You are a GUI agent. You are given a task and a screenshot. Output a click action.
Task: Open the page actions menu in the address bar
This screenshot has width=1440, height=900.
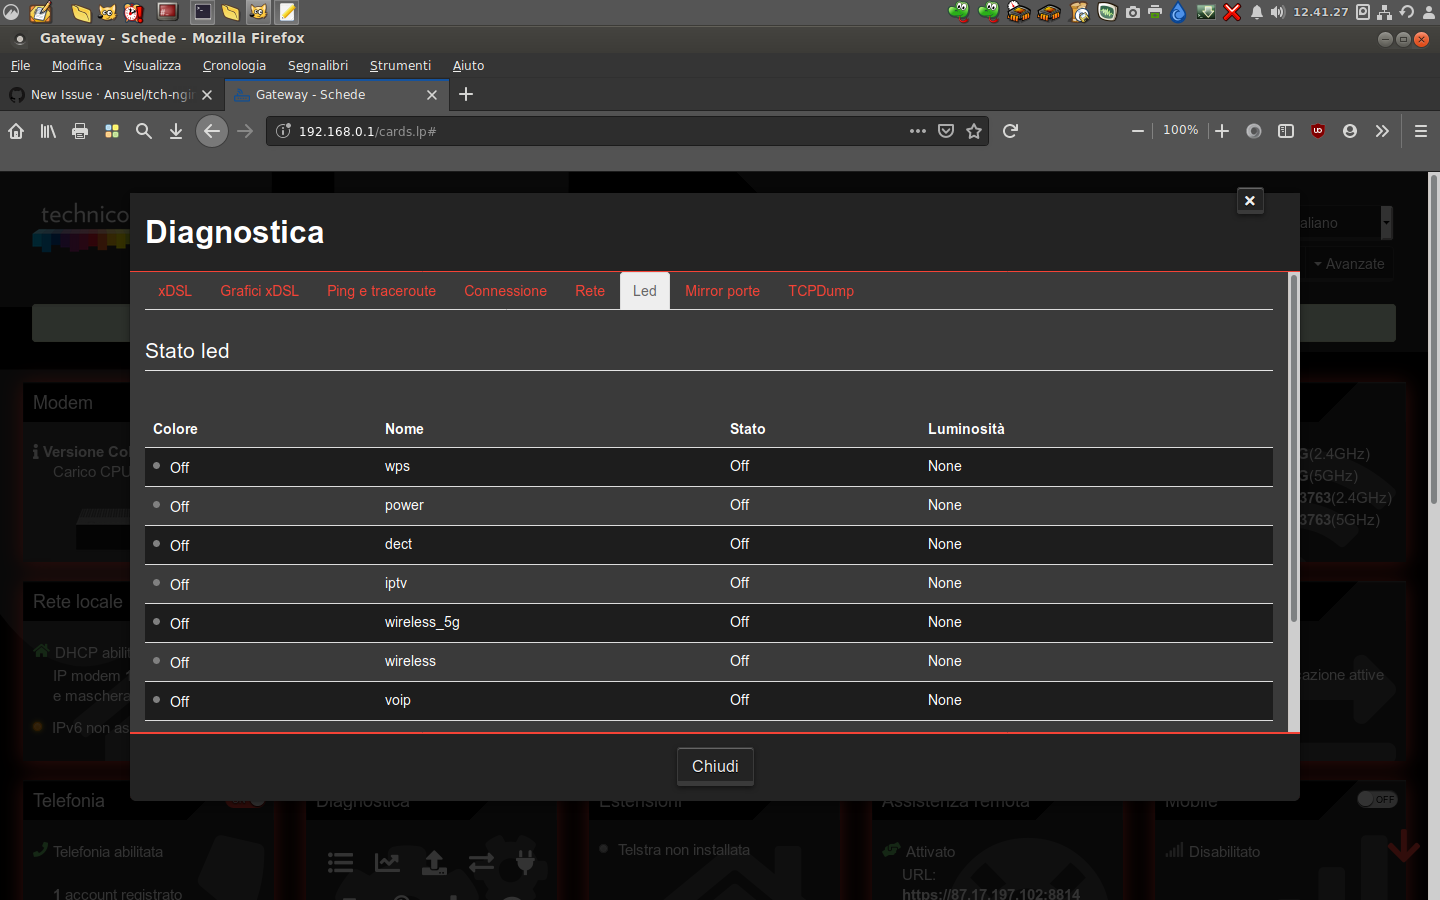click(917, 131)
